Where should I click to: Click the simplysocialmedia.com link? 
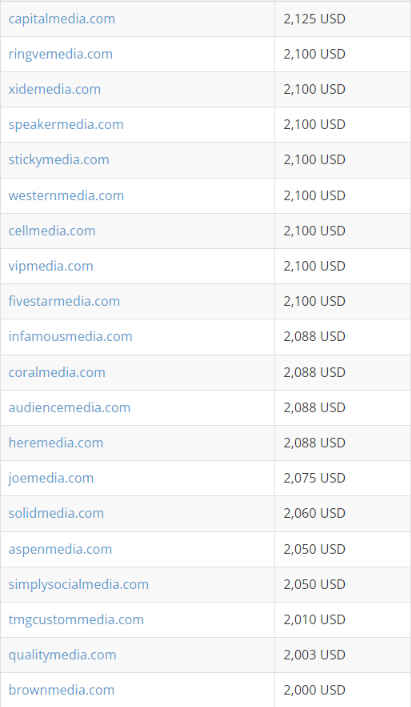pos(78,584)
